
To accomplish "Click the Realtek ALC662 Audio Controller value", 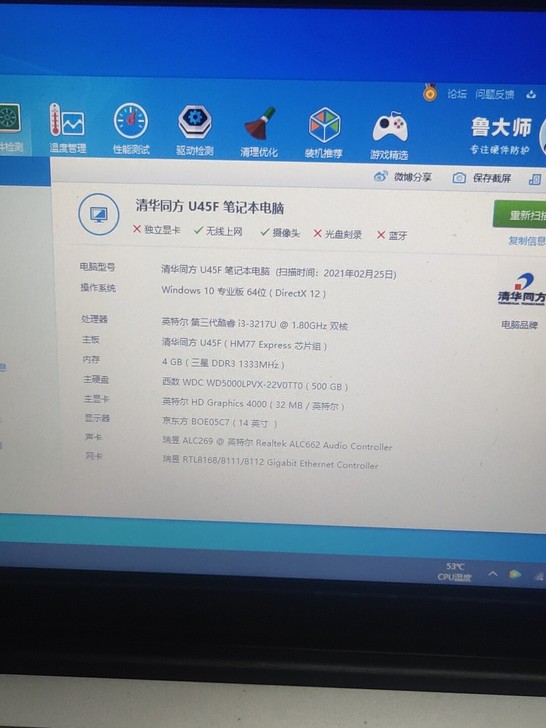I will (x=277, y=443).
